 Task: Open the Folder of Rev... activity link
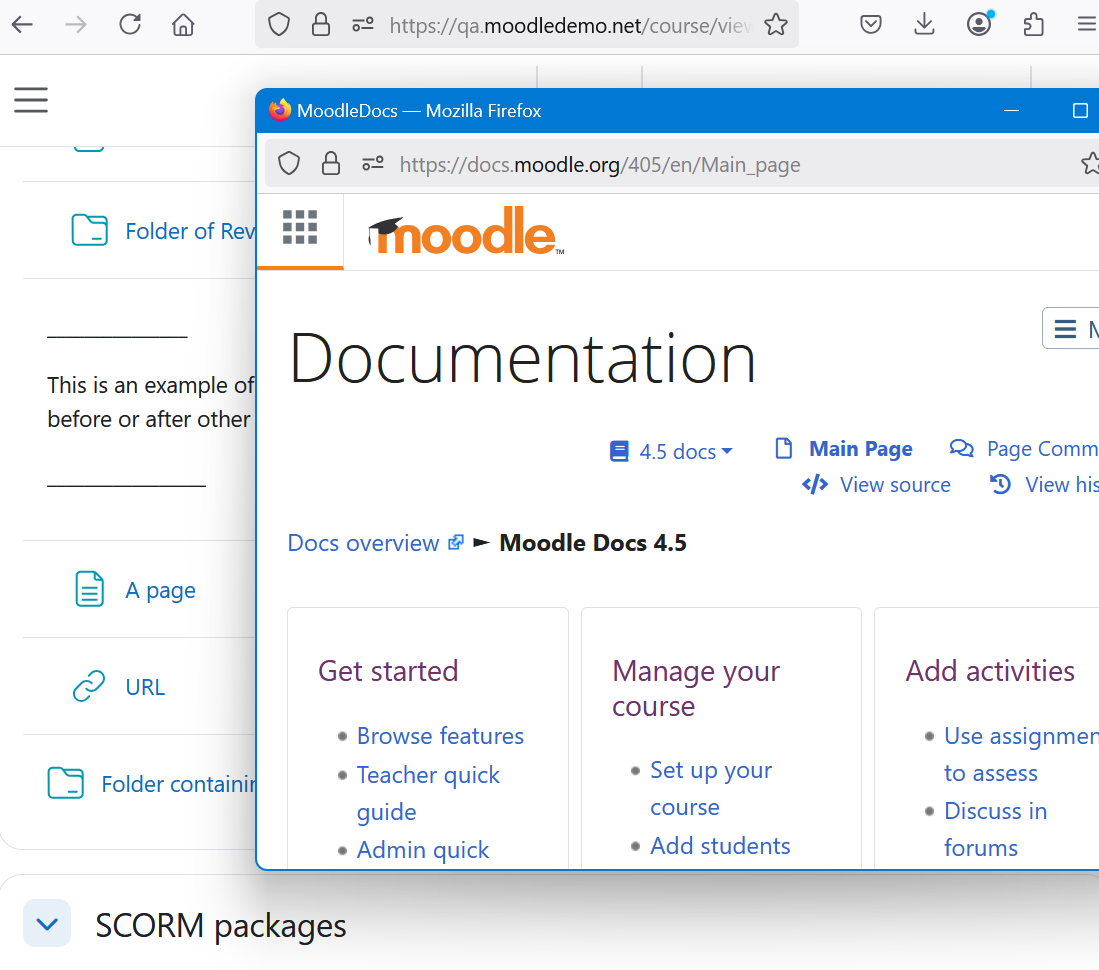click(191, 231)
